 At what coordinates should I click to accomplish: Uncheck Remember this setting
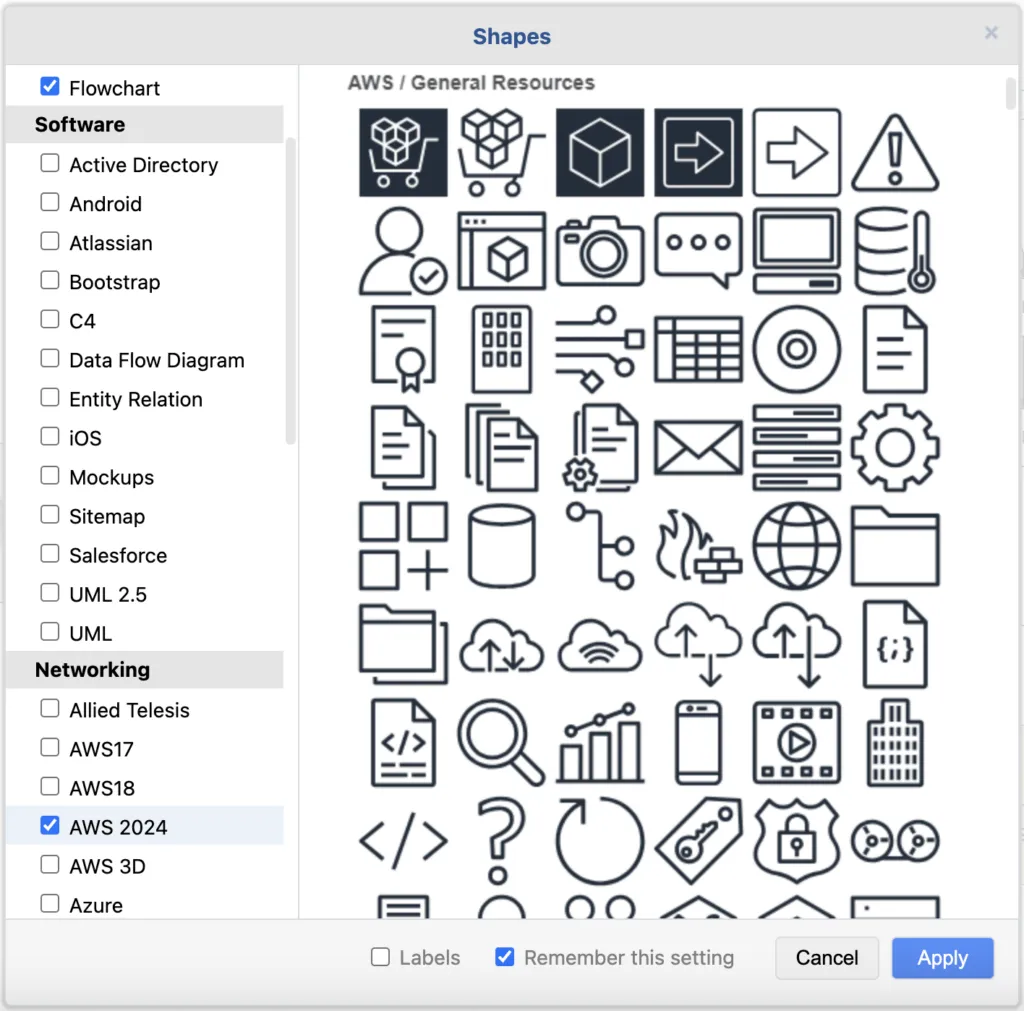(505, 957)
